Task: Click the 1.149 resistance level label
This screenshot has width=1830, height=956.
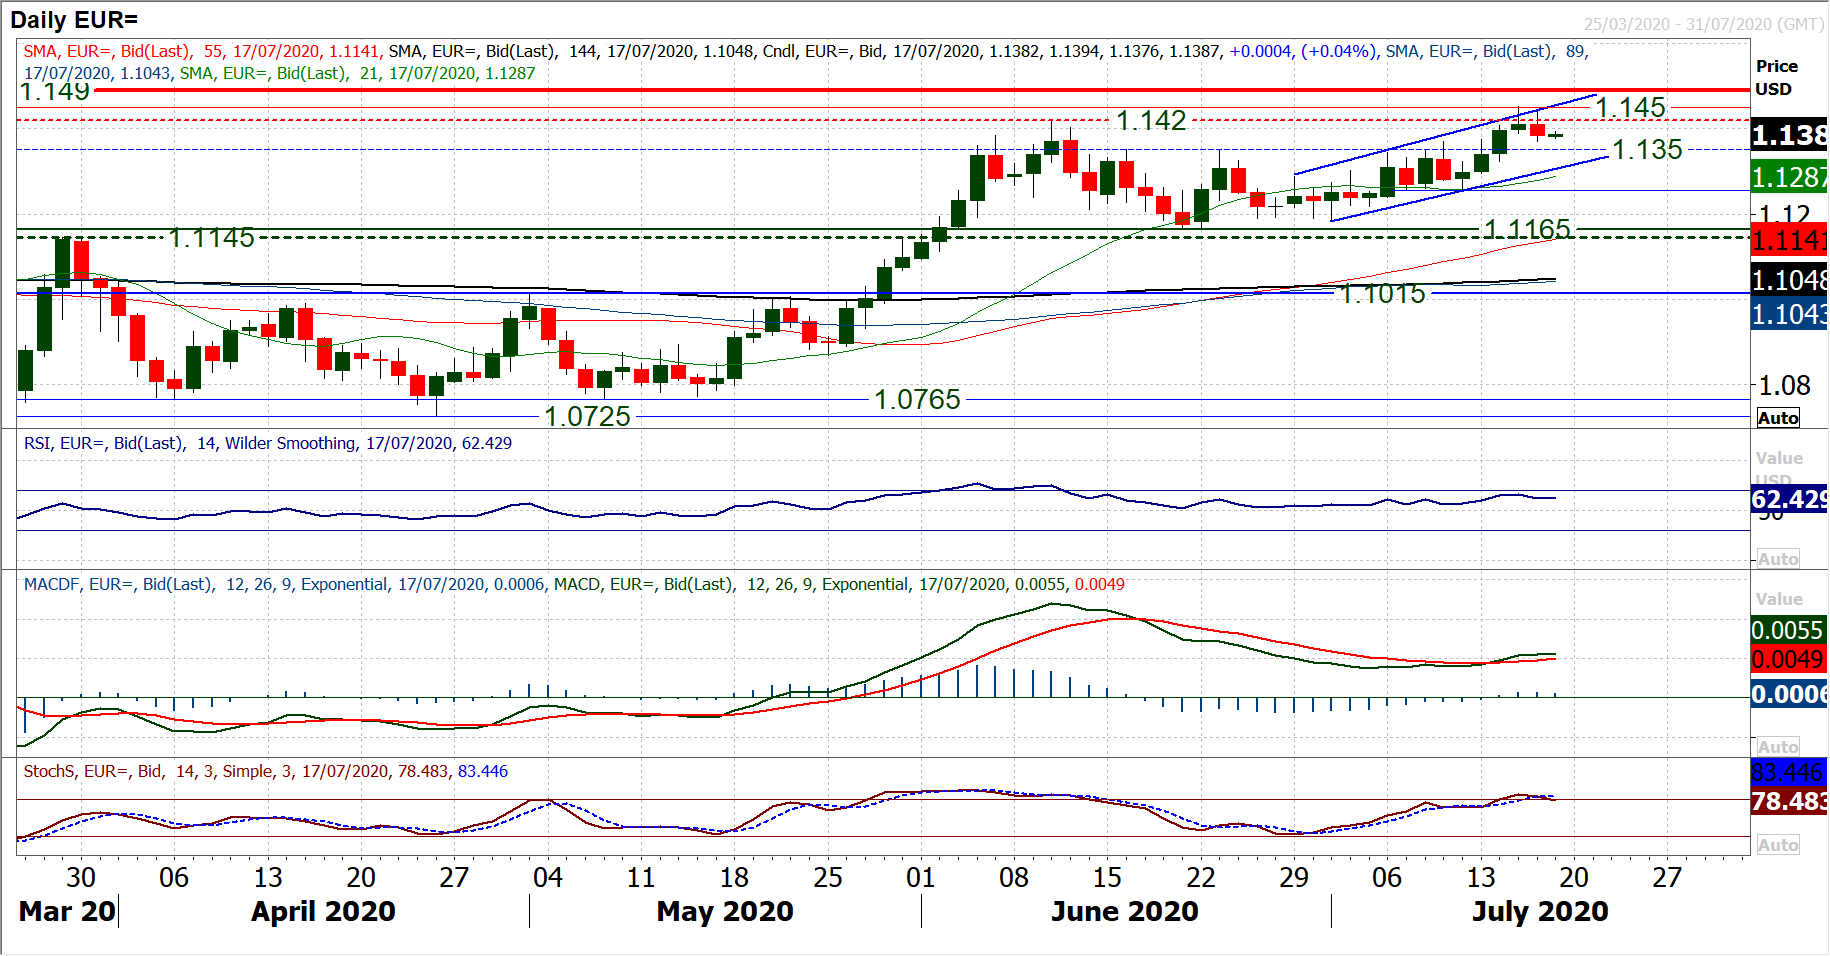Action: click(x=55, y=92)
